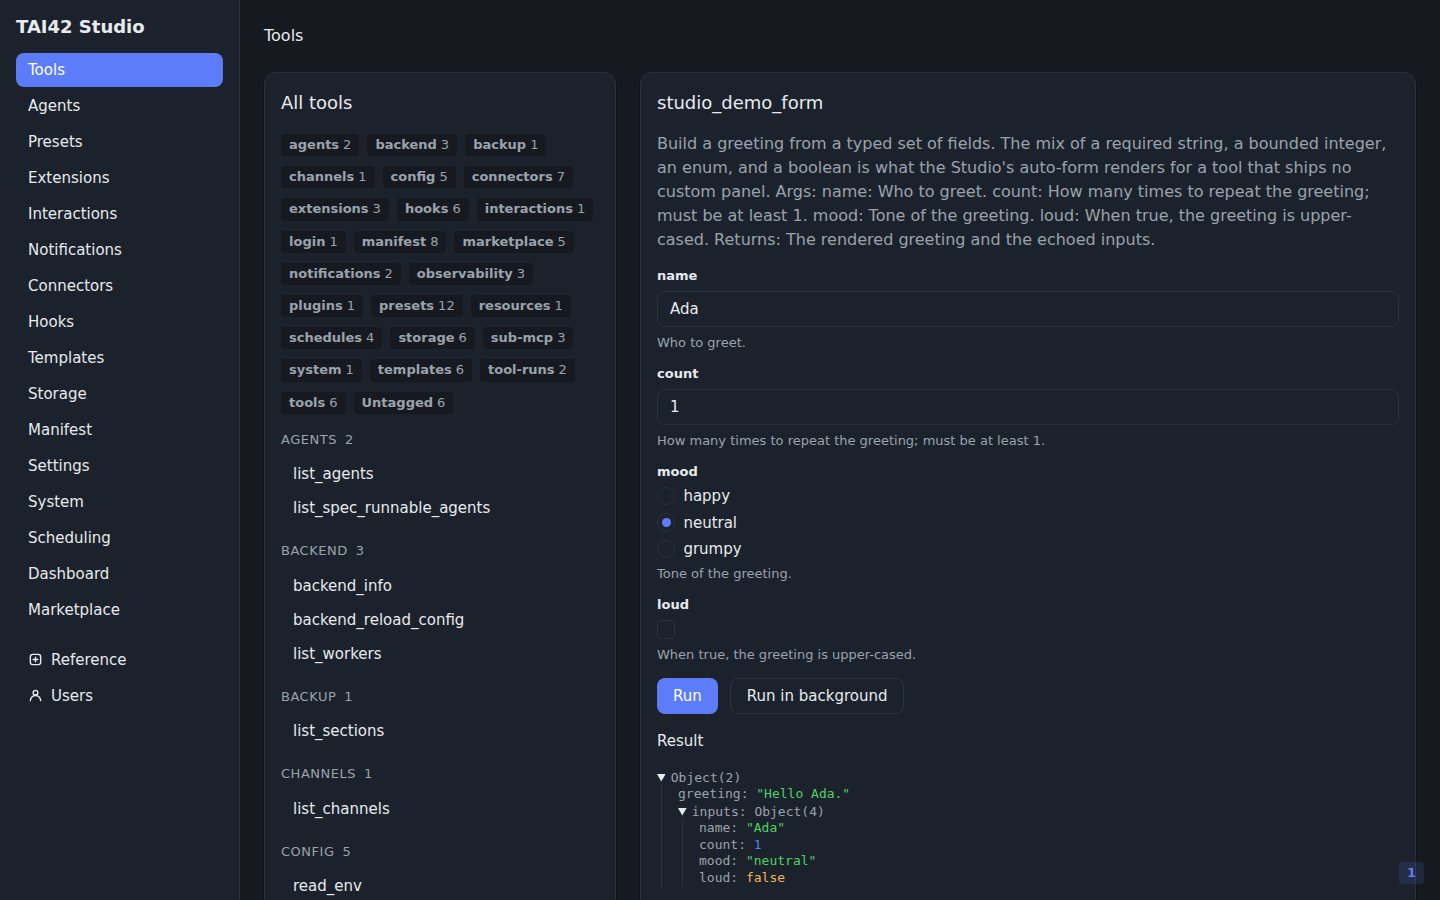The height and width of the screenshot is (900, 1440).
Task: Click the Run button
Action: pos(687,696)
